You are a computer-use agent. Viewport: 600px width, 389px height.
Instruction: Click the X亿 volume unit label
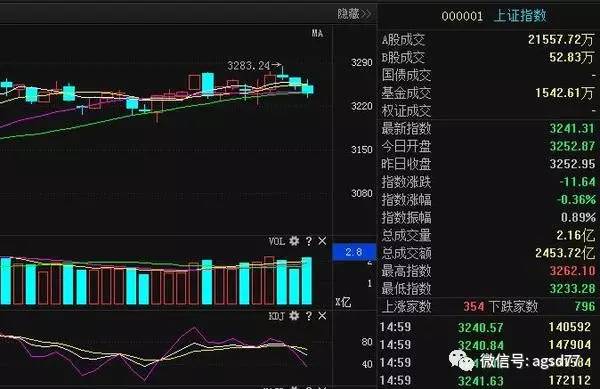coord(343,303)
